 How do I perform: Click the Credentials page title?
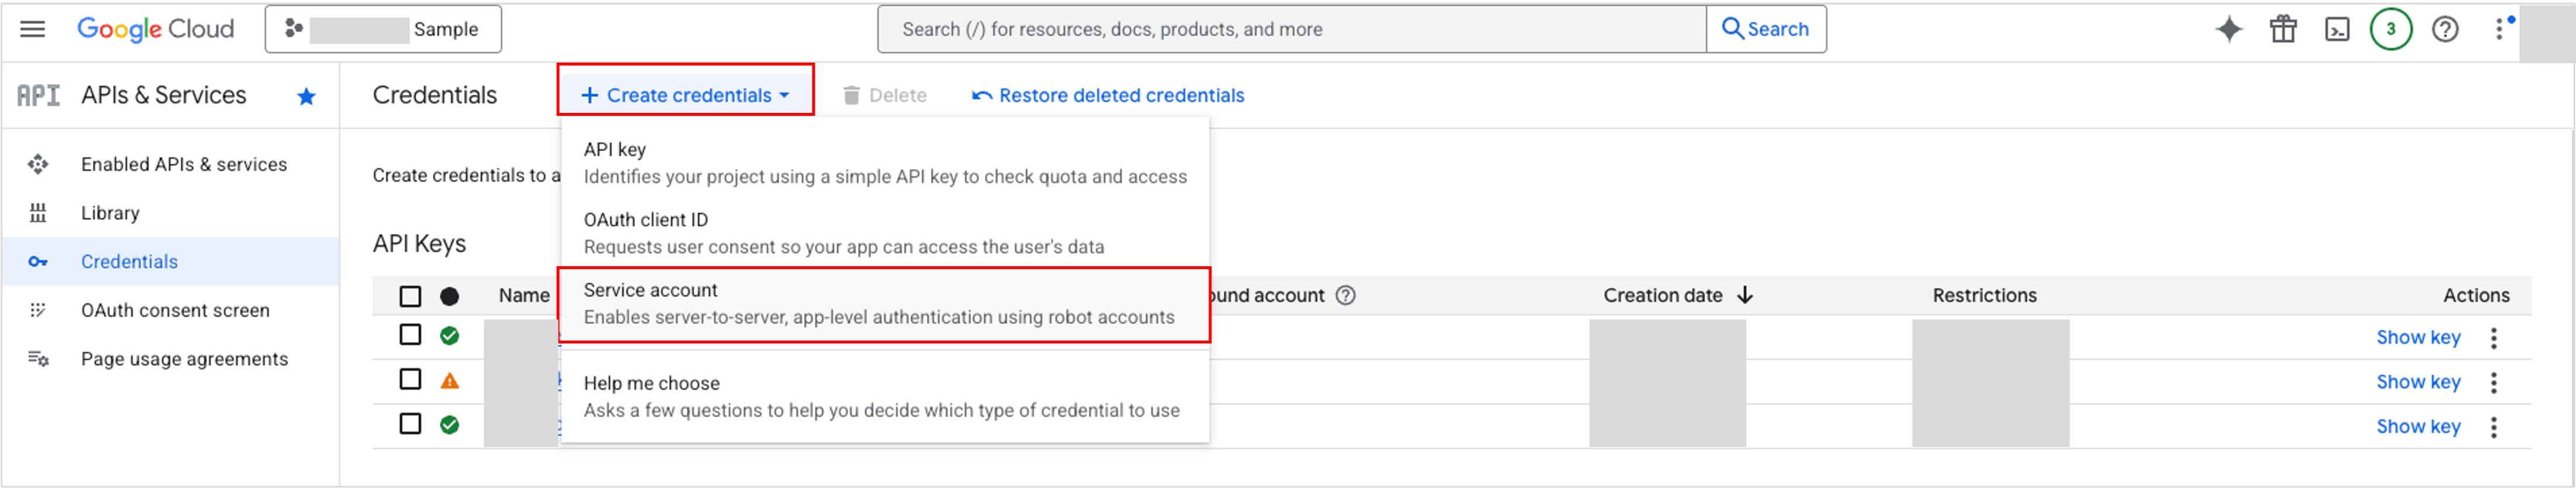point(434,95)
